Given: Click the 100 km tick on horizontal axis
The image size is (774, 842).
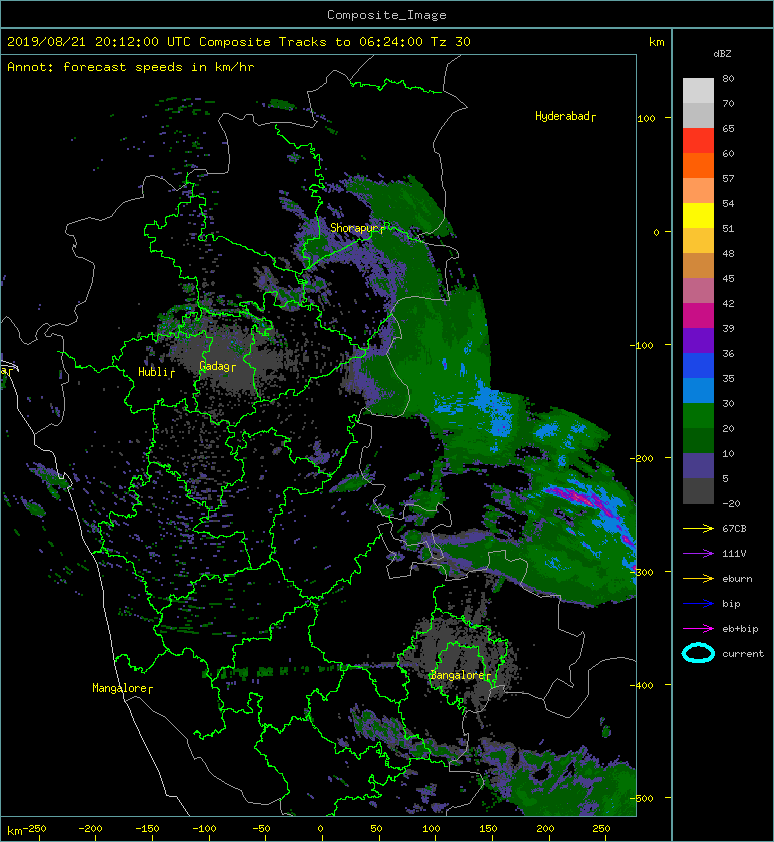Looking at the screenshot, I should click(x=431, y=829).
